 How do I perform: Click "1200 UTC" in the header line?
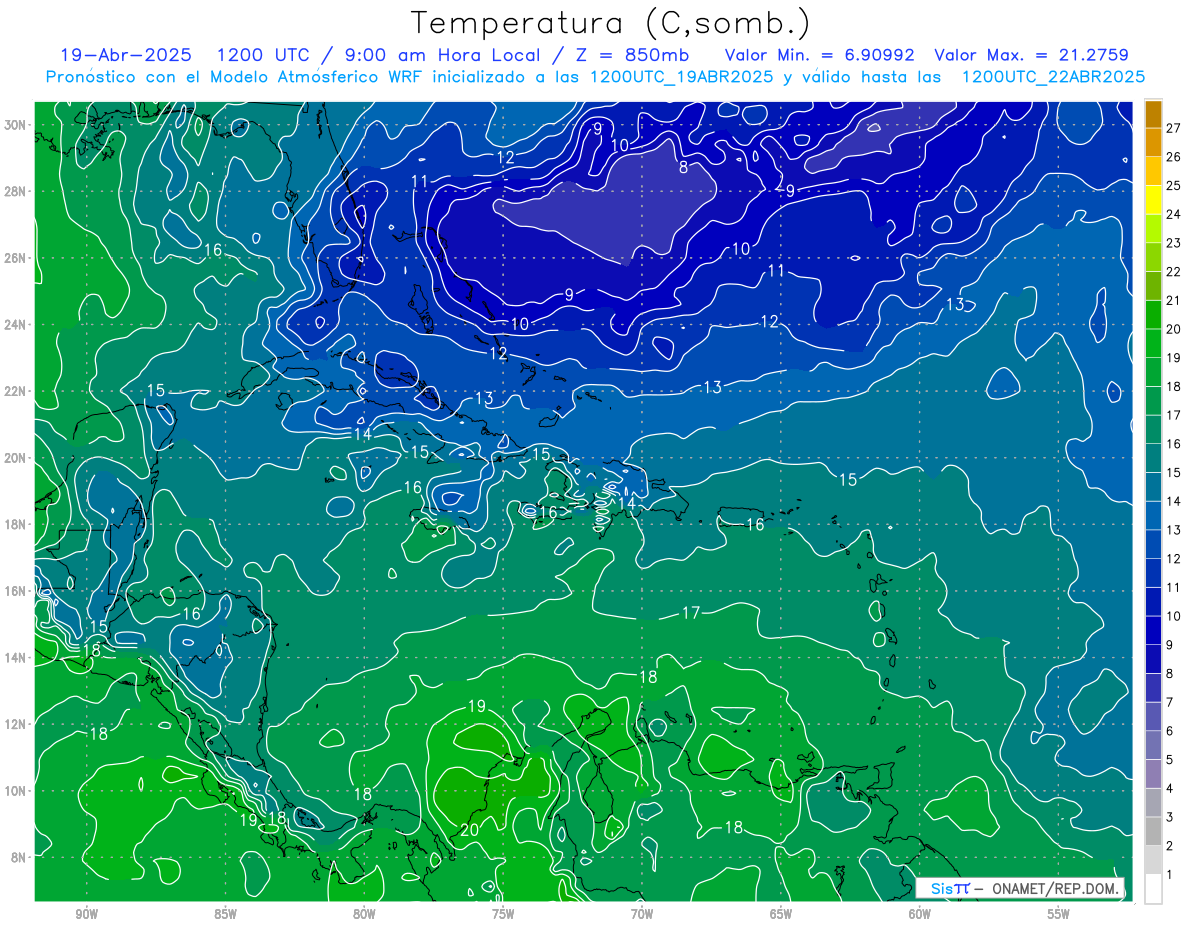[265, 55]
